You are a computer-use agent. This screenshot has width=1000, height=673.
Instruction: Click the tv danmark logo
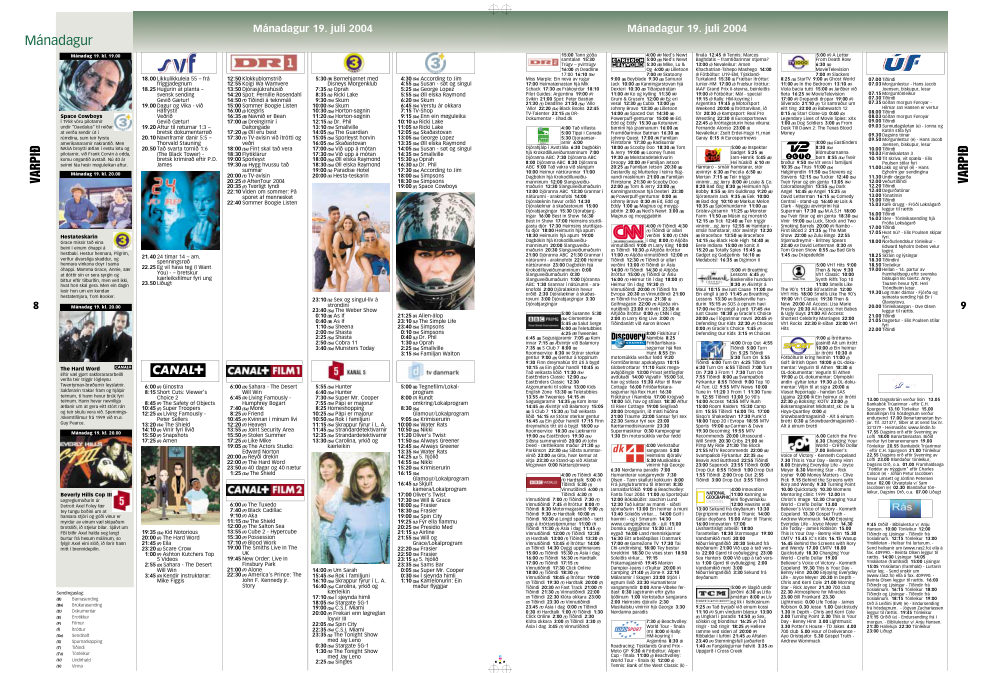point(434,371)
